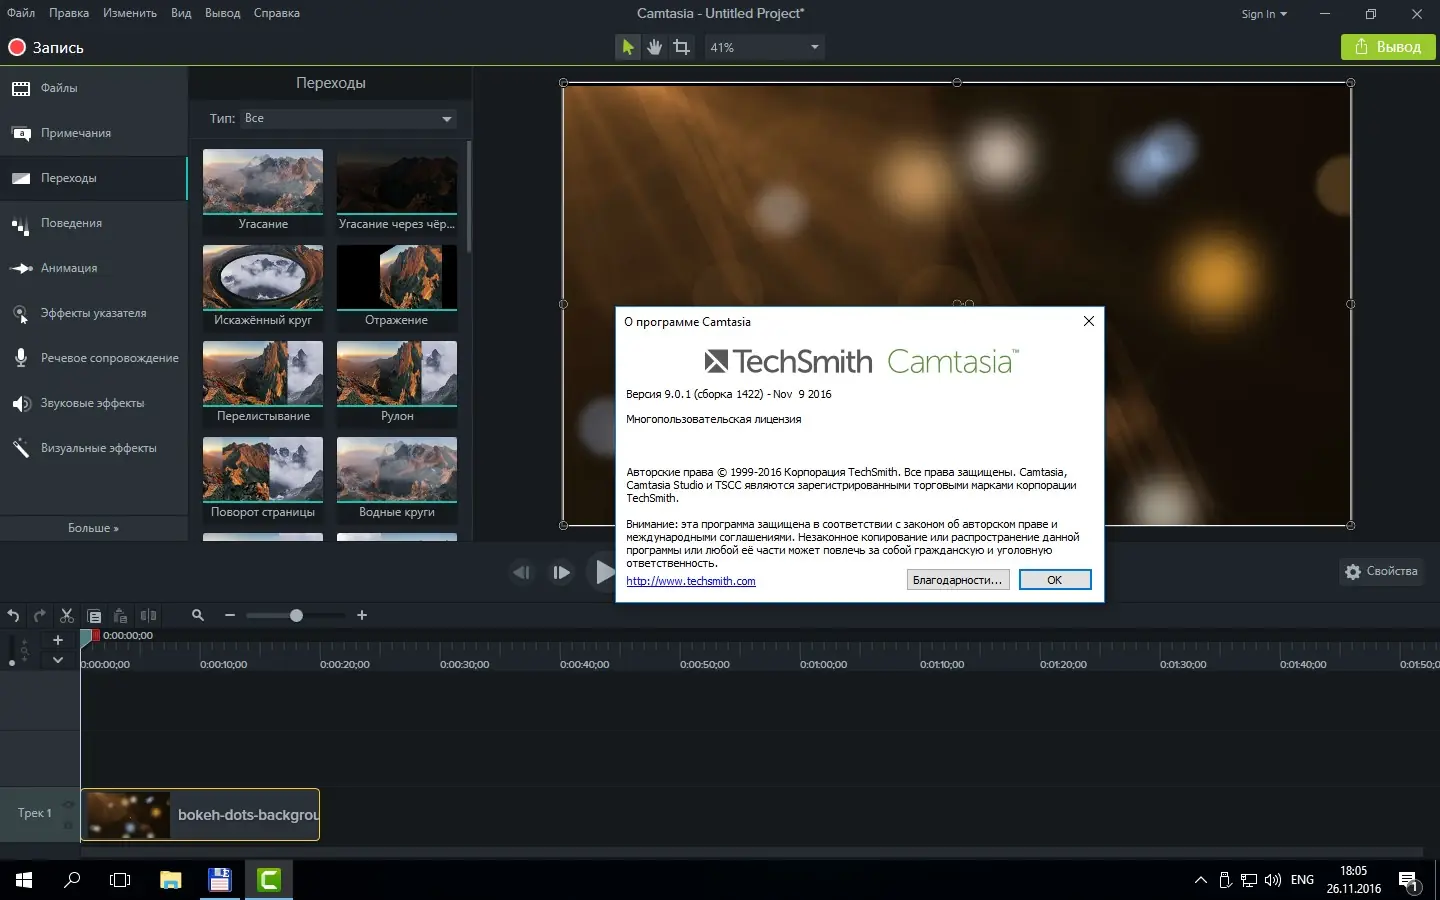This screenshot has width=1440, height=900.
Task: Select the arrow Edit mode tool
Action: [x=627, y=47]
